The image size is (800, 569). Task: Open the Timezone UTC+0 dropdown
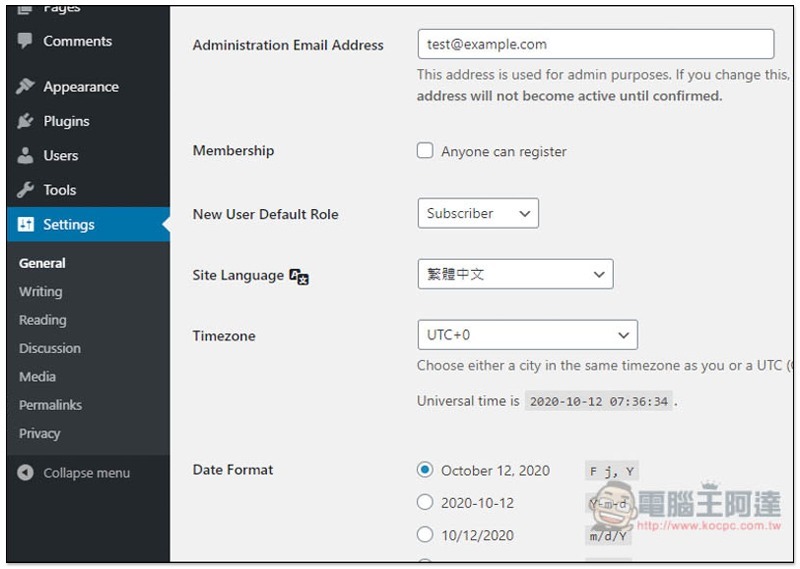click(x=526, y=335)
